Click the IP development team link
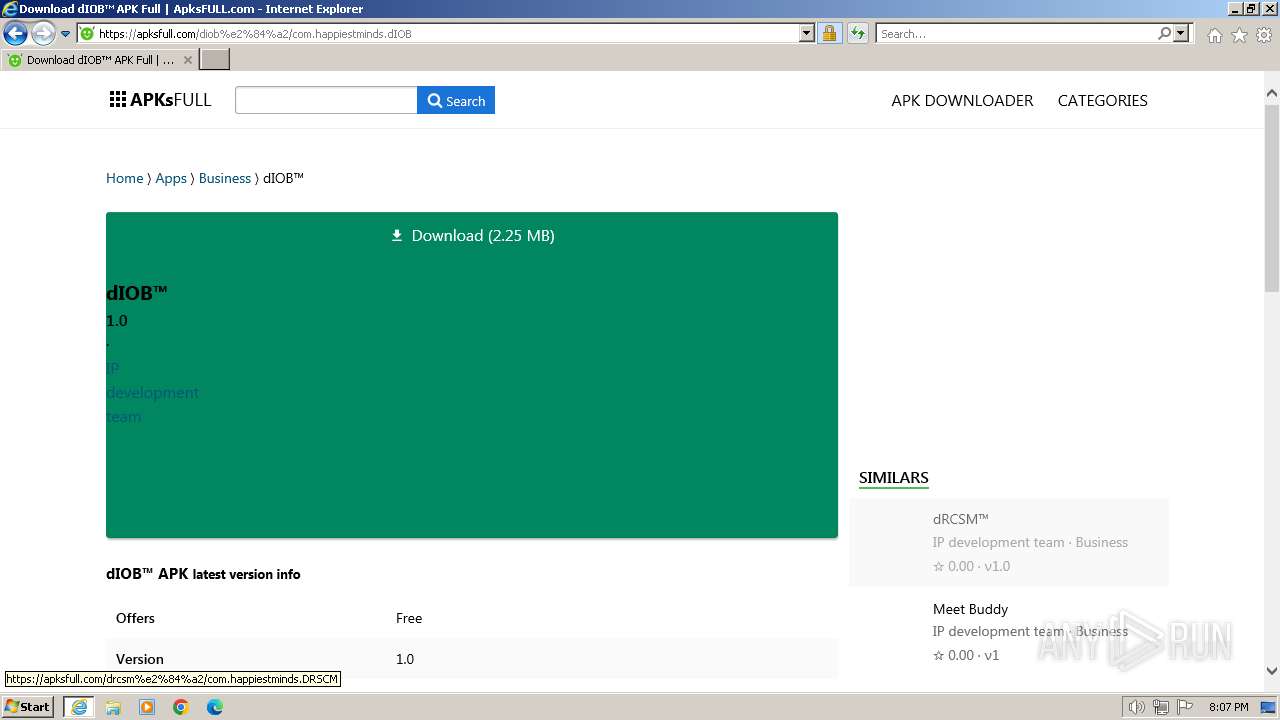1280x720 pixels. pyautogui.click(x=152, y=392)
